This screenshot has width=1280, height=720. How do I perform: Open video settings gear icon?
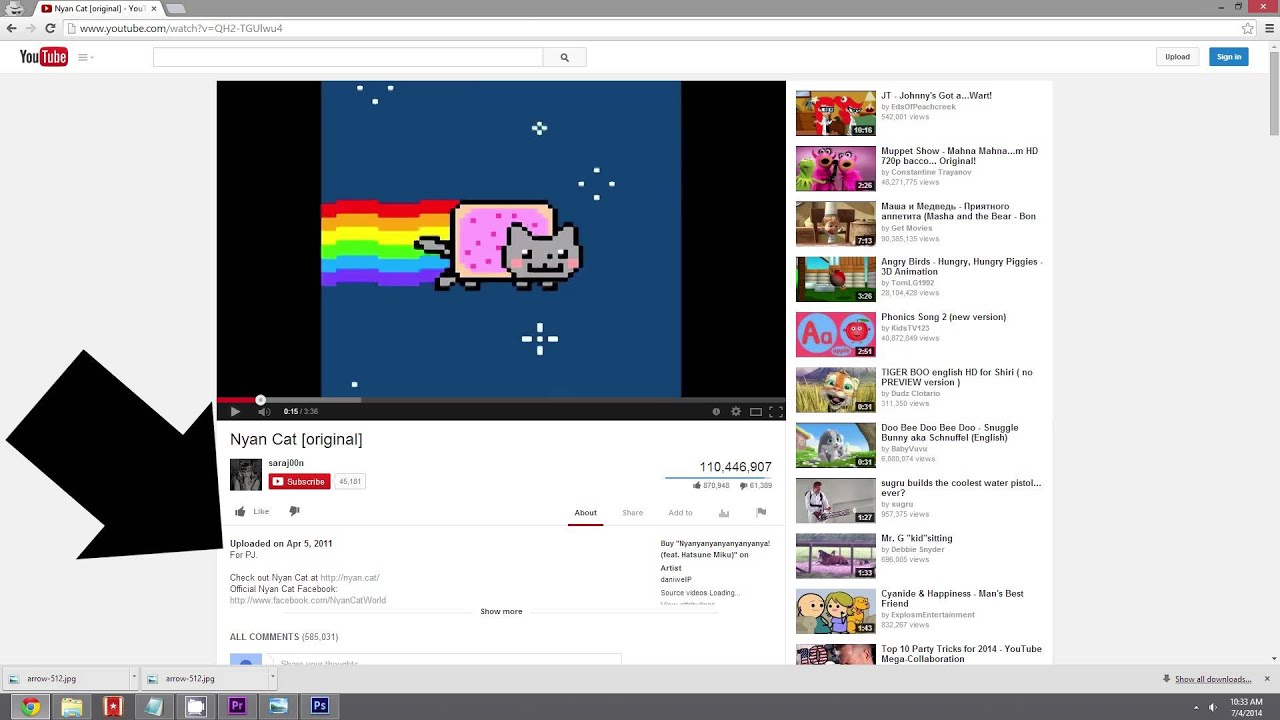(736, 411)
